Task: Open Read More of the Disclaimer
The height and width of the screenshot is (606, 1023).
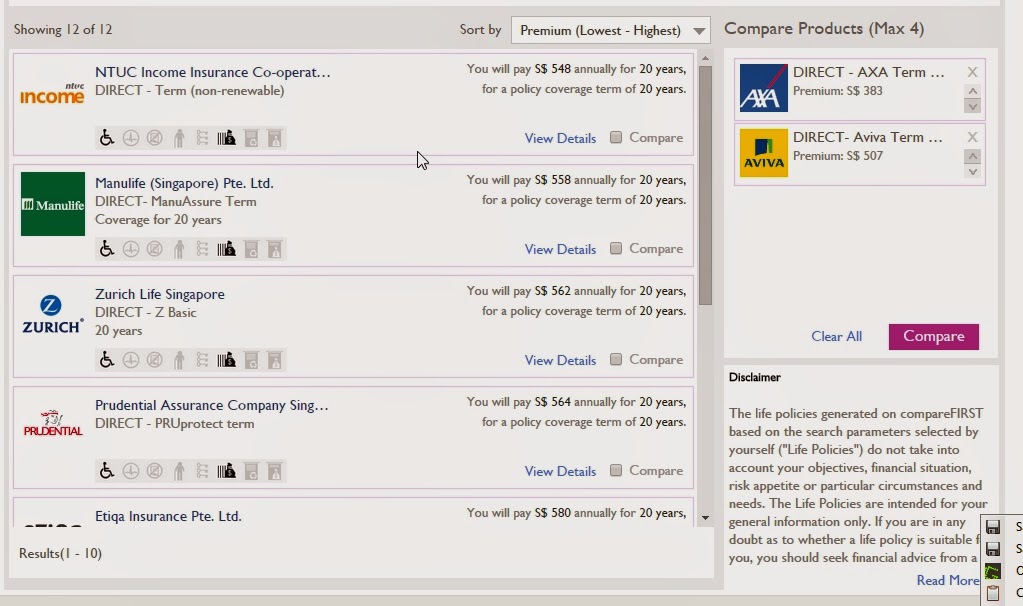Action: [x=947, y=580]
